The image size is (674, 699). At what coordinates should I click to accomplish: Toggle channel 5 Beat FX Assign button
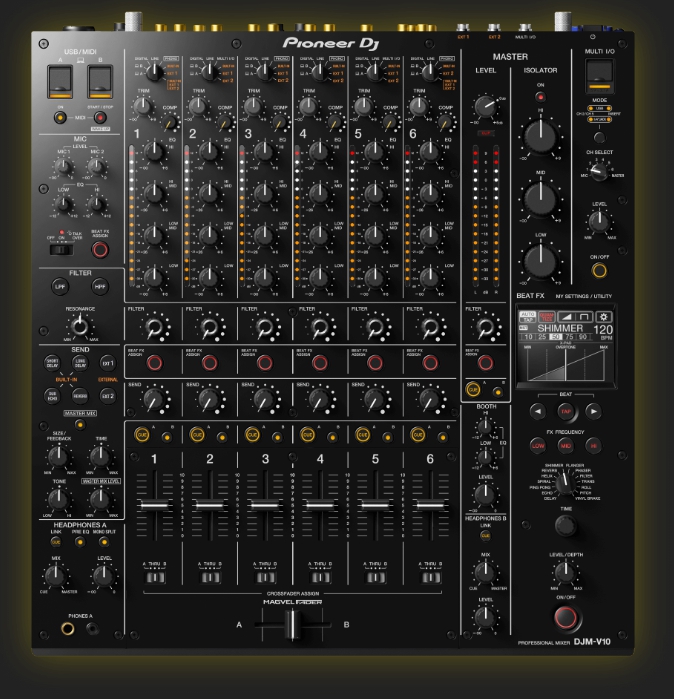[x=375, y=363]
